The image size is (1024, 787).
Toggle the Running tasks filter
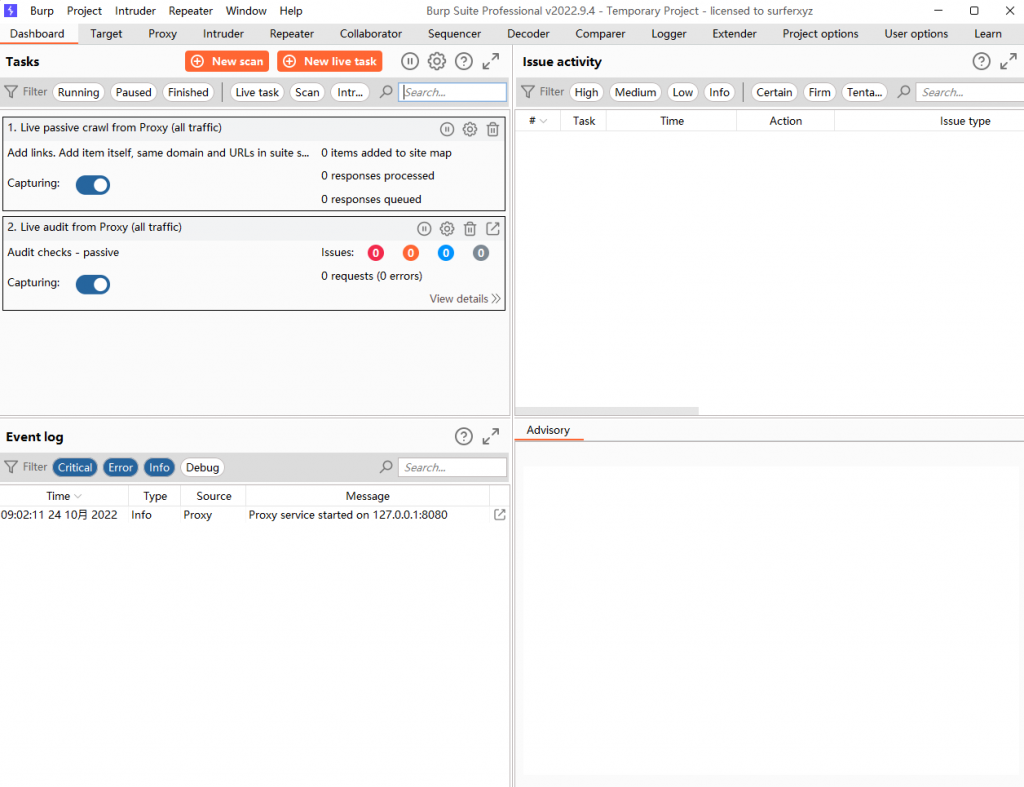pyautogui.click(x=78, y=92)
